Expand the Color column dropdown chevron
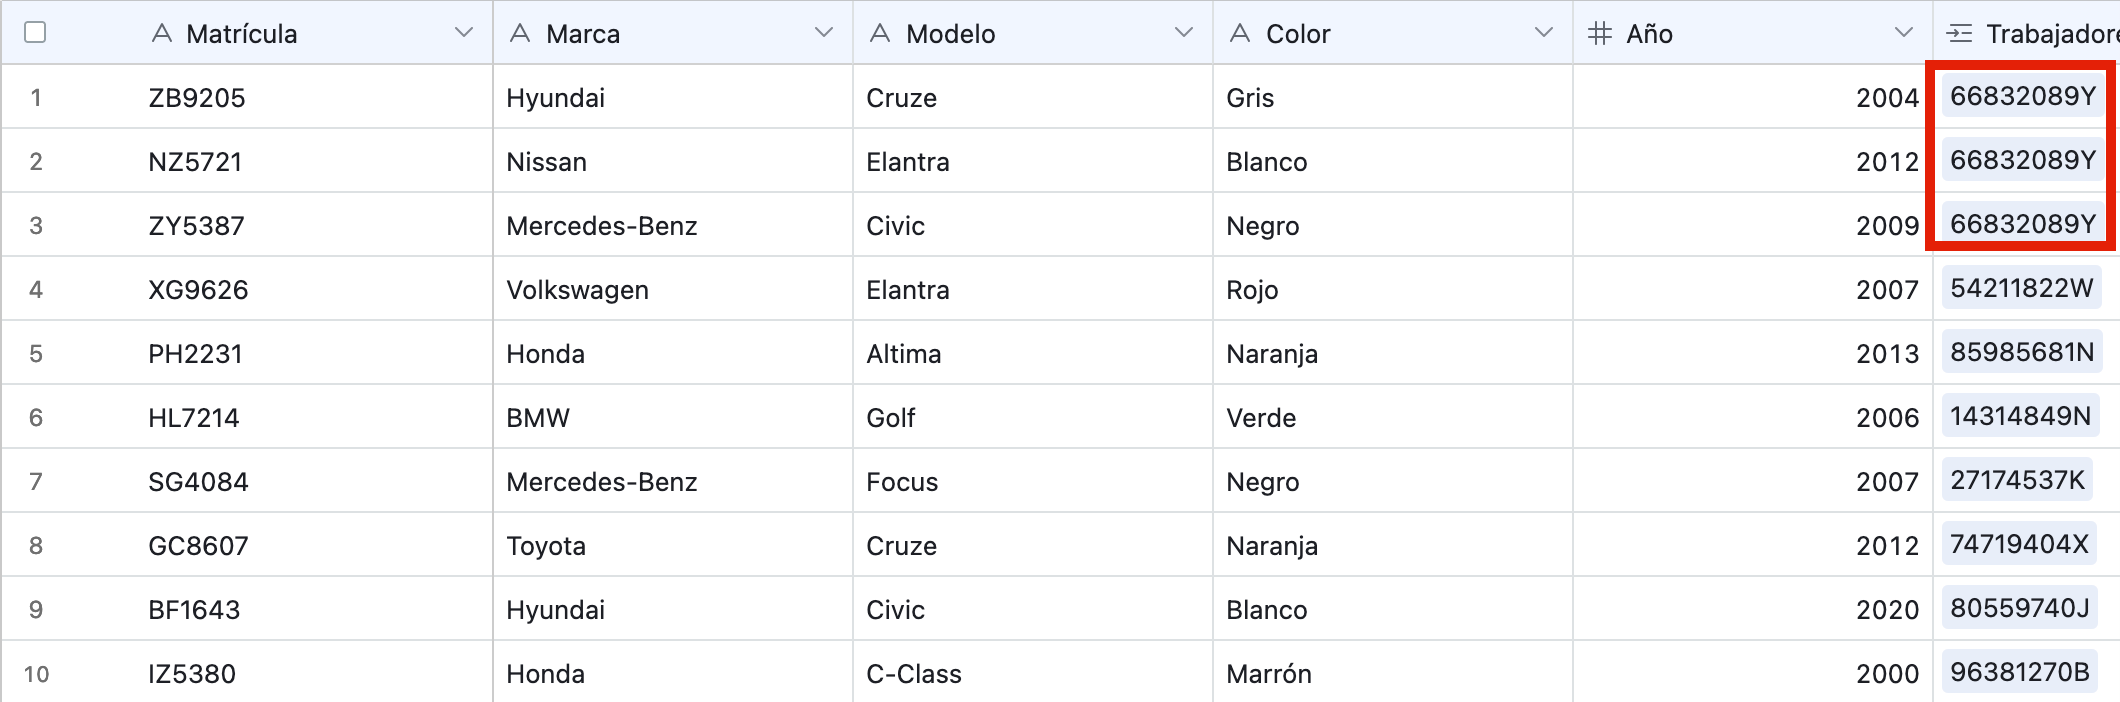2120x702 pixels. (1544, 33)
